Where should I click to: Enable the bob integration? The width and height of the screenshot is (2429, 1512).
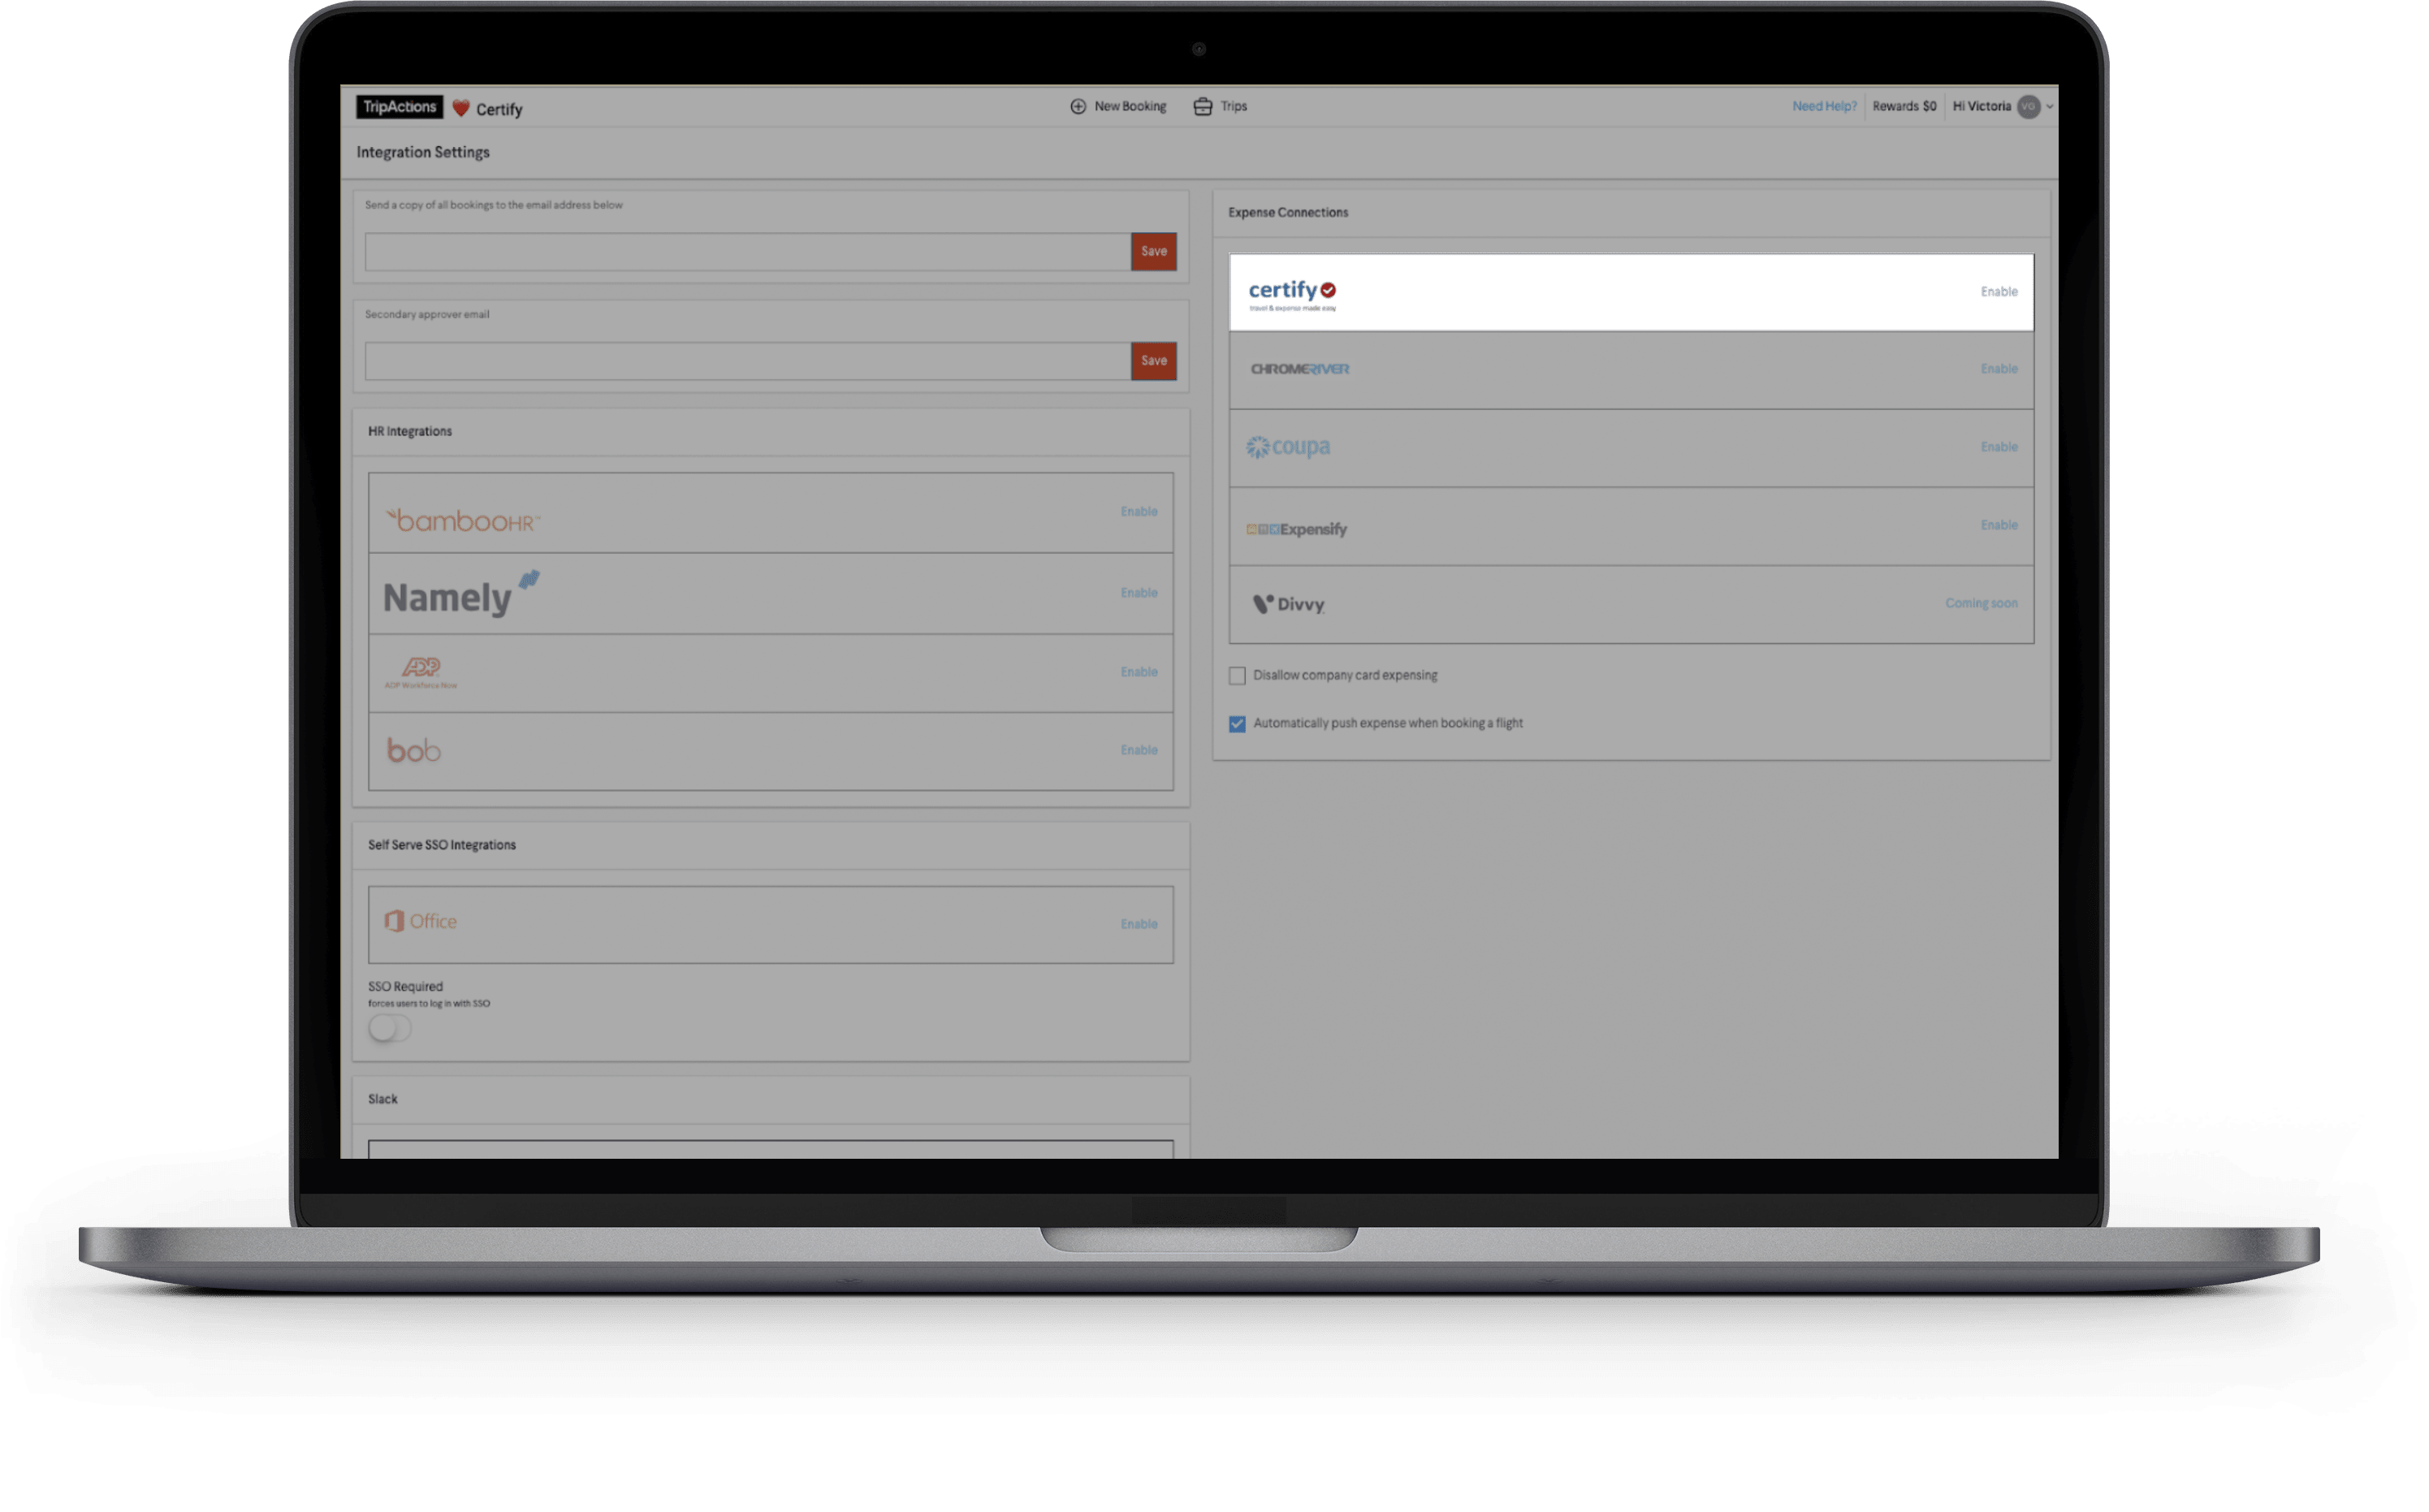click(1138, 750)
